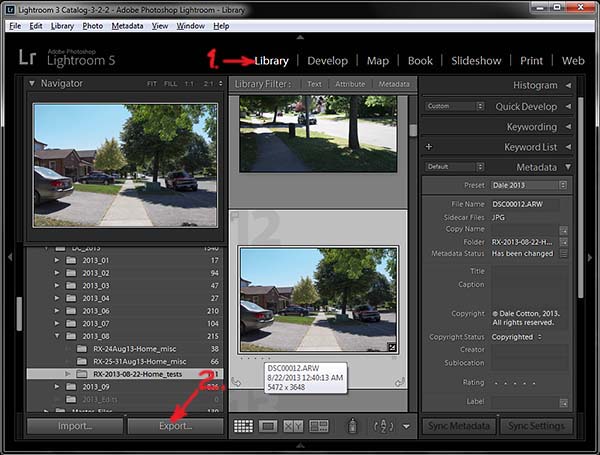The image size is (600, 455).
Task: Hide right panel with the edge arrow
Action: tap(590, 258)
